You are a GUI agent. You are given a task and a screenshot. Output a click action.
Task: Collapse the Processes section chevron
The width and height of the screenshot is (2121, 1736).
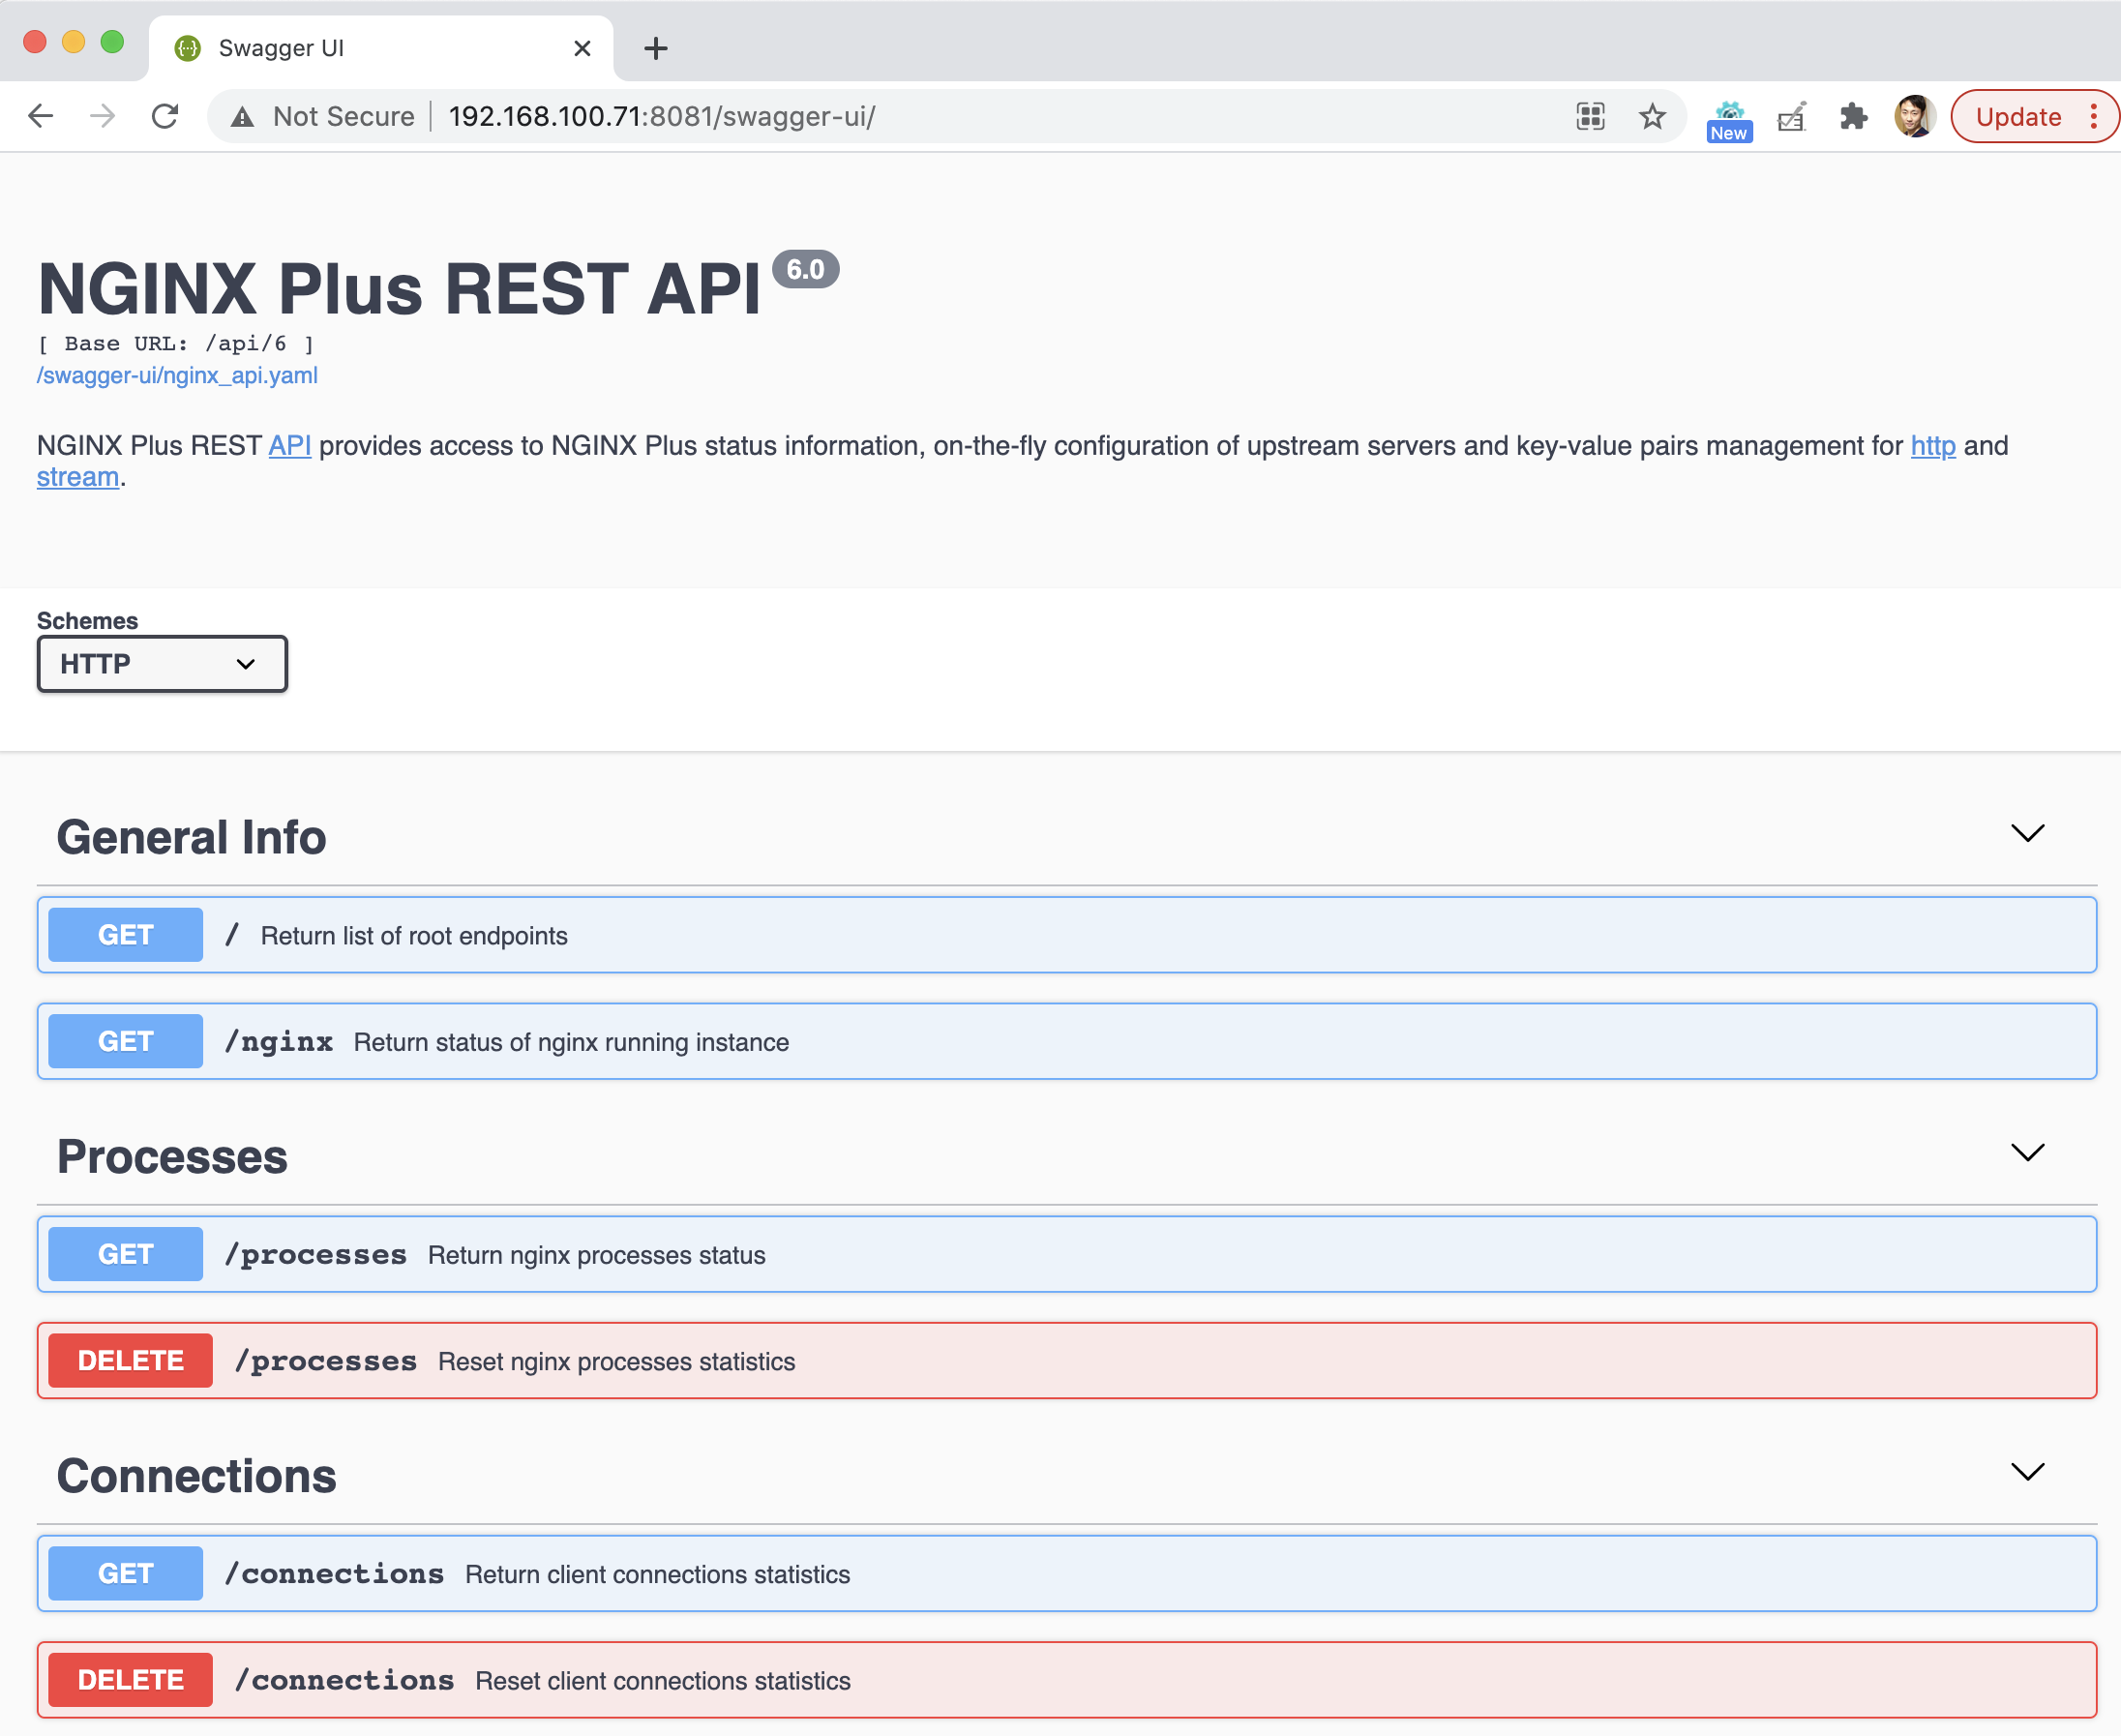2027,1152
